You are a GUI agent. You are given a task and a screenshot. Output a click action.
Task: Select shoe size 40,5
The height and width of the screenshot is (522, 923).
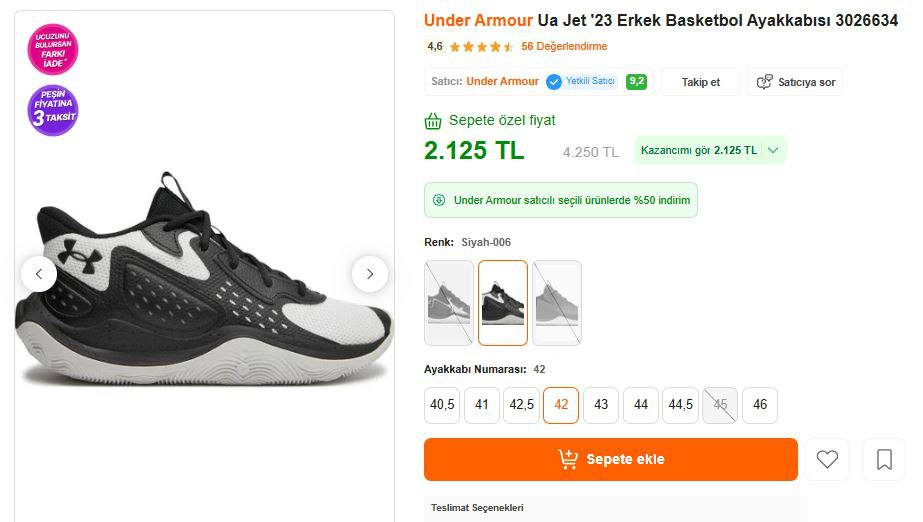[x=442, y=405]
